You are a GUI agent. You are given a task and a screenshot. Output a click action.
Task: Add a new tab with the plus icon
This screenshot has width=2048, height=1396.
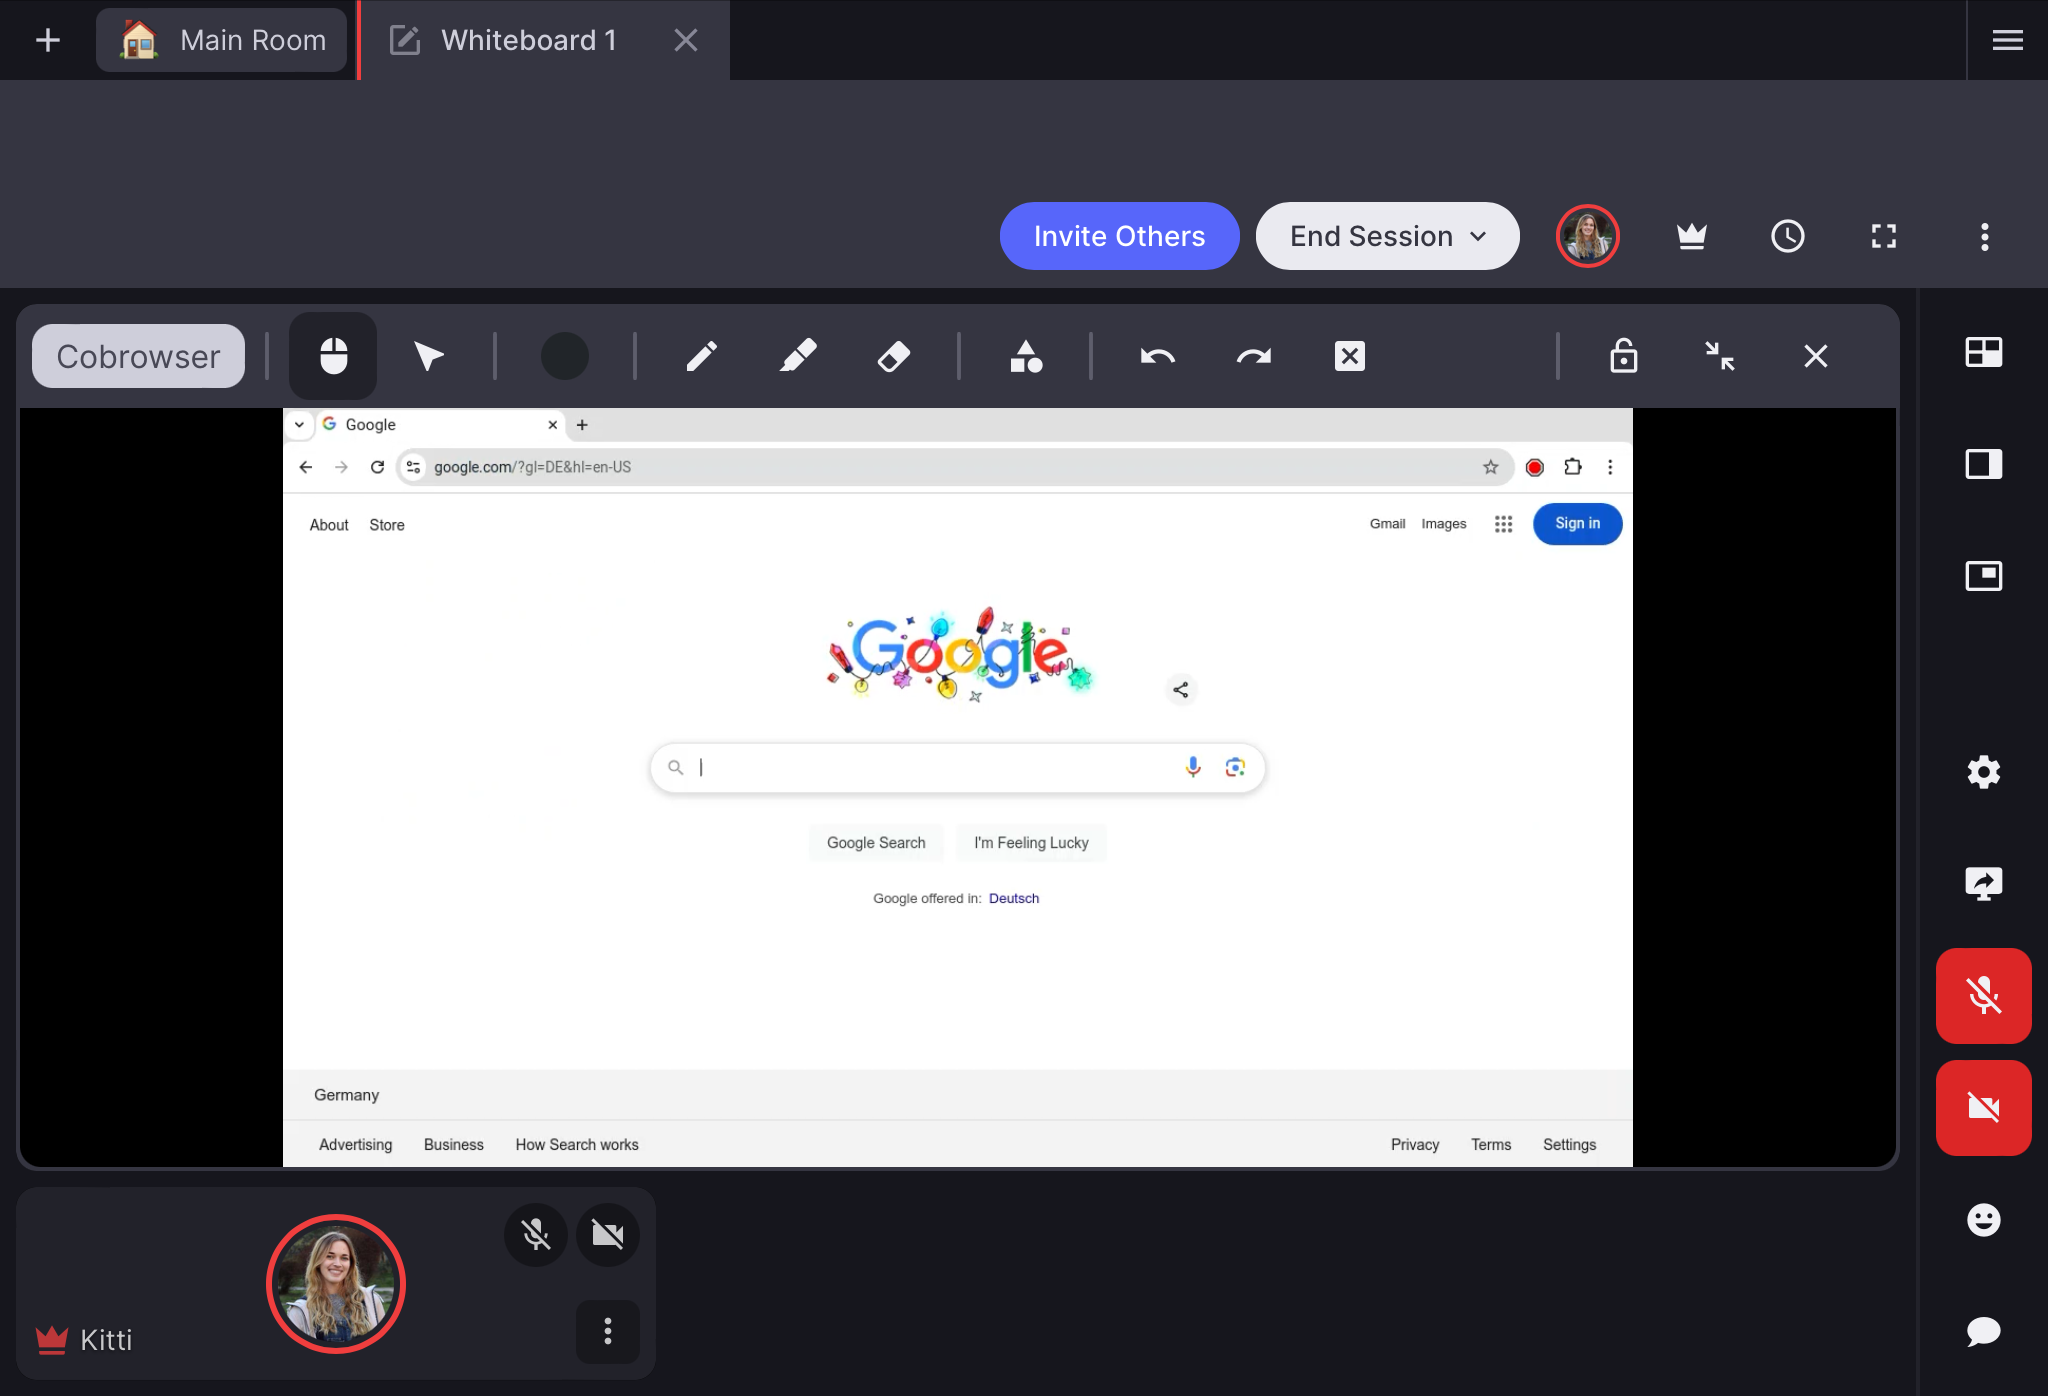[48, 40]
